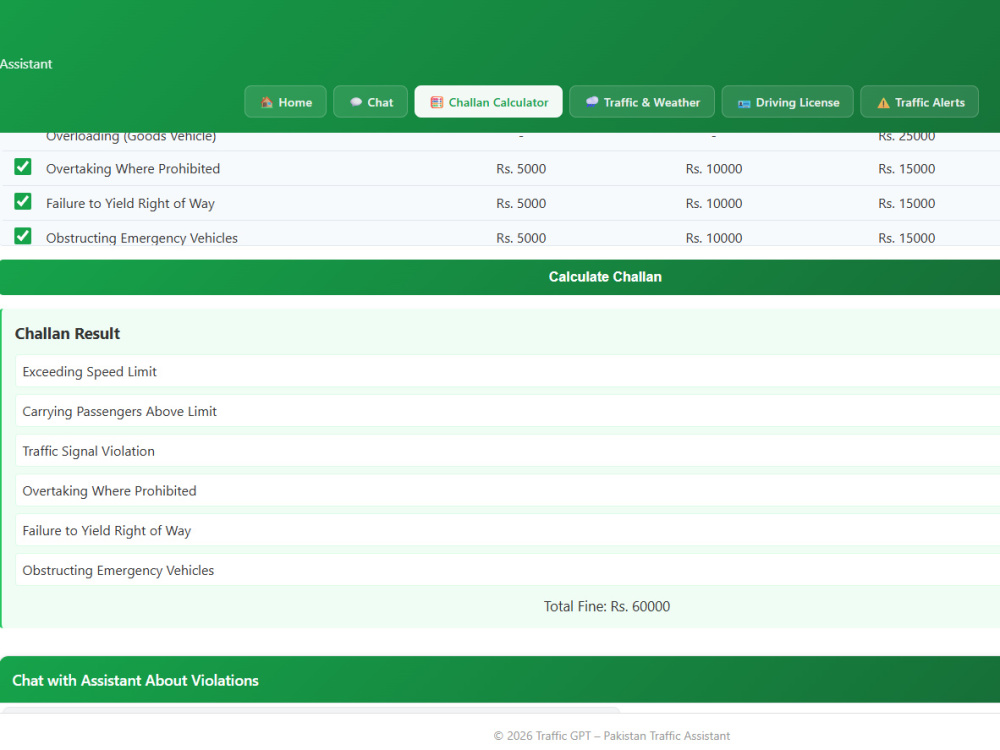Viewport: 1000px width, 750px height.
Task: Click Rs. 15000 fine in Overtaking row
Action: 906,169
